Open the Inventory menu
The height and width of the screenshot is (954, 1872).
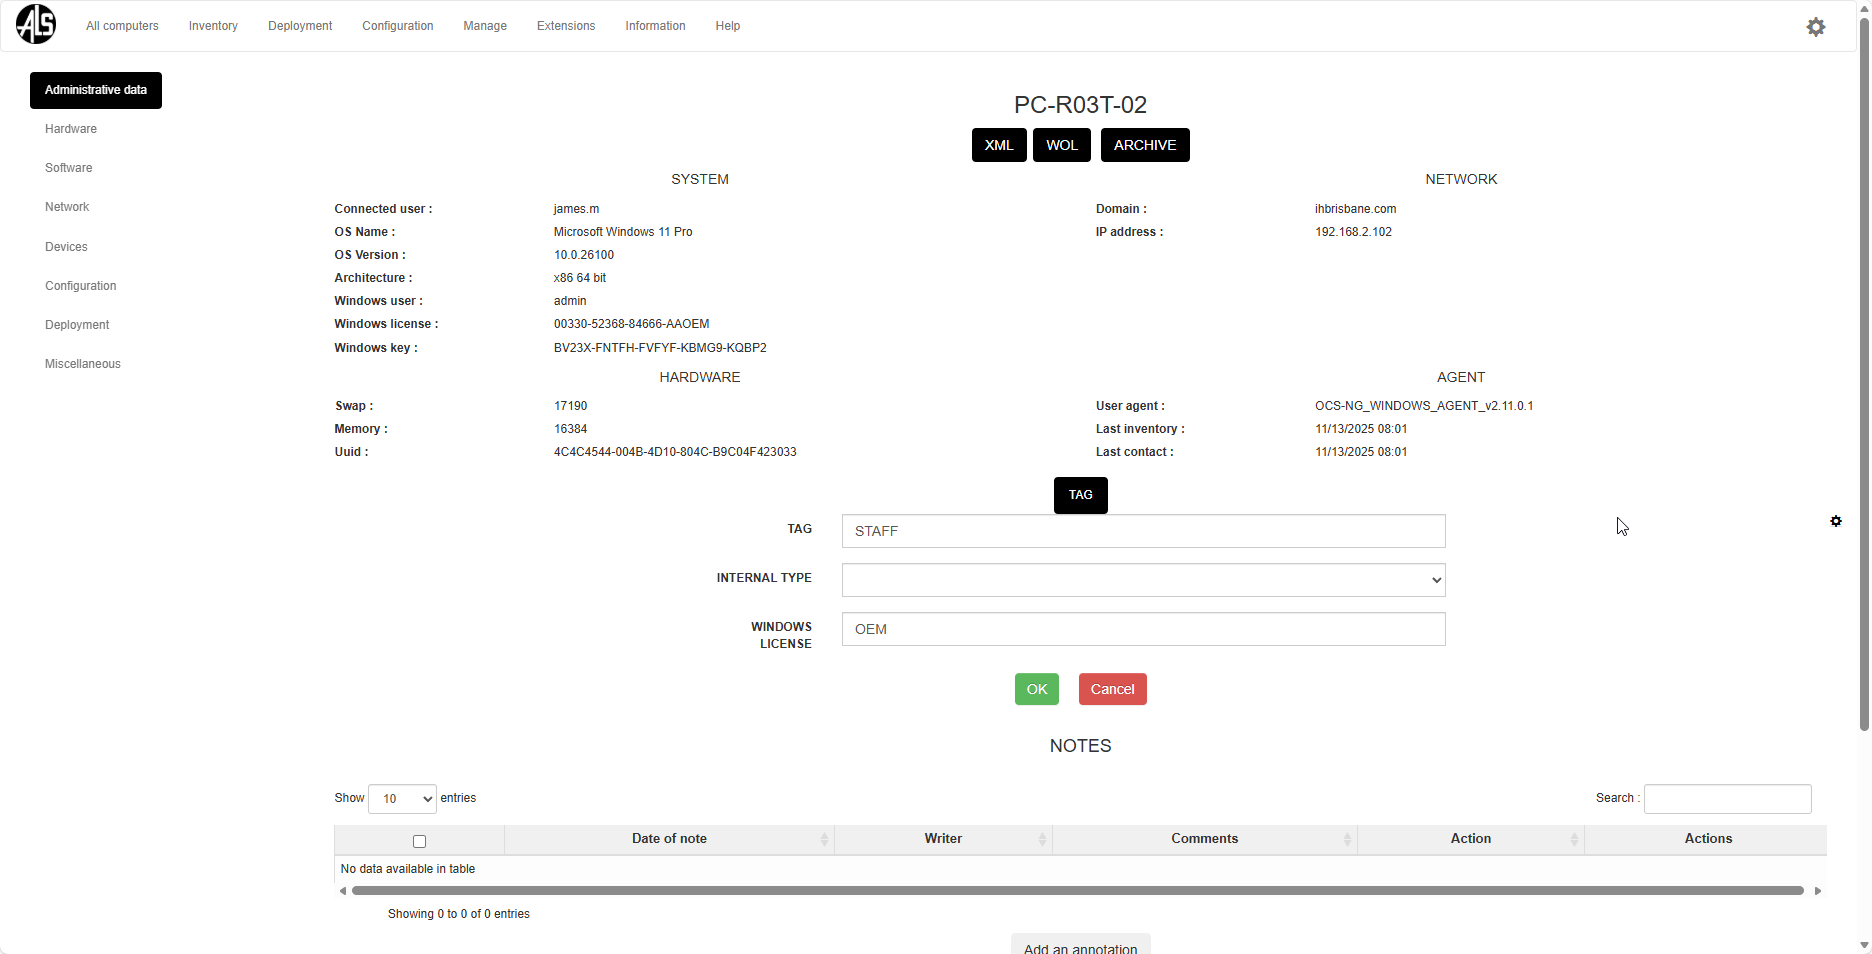213,26
